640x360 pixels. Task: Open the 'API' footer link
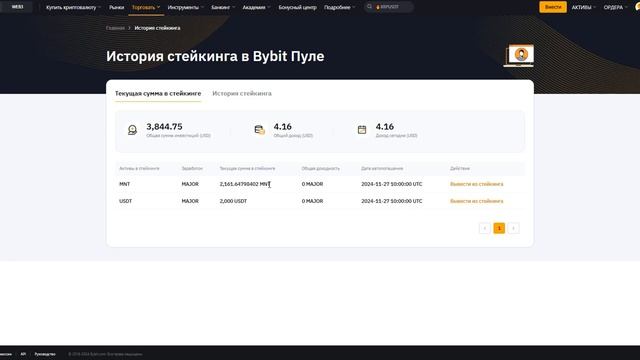23,354
